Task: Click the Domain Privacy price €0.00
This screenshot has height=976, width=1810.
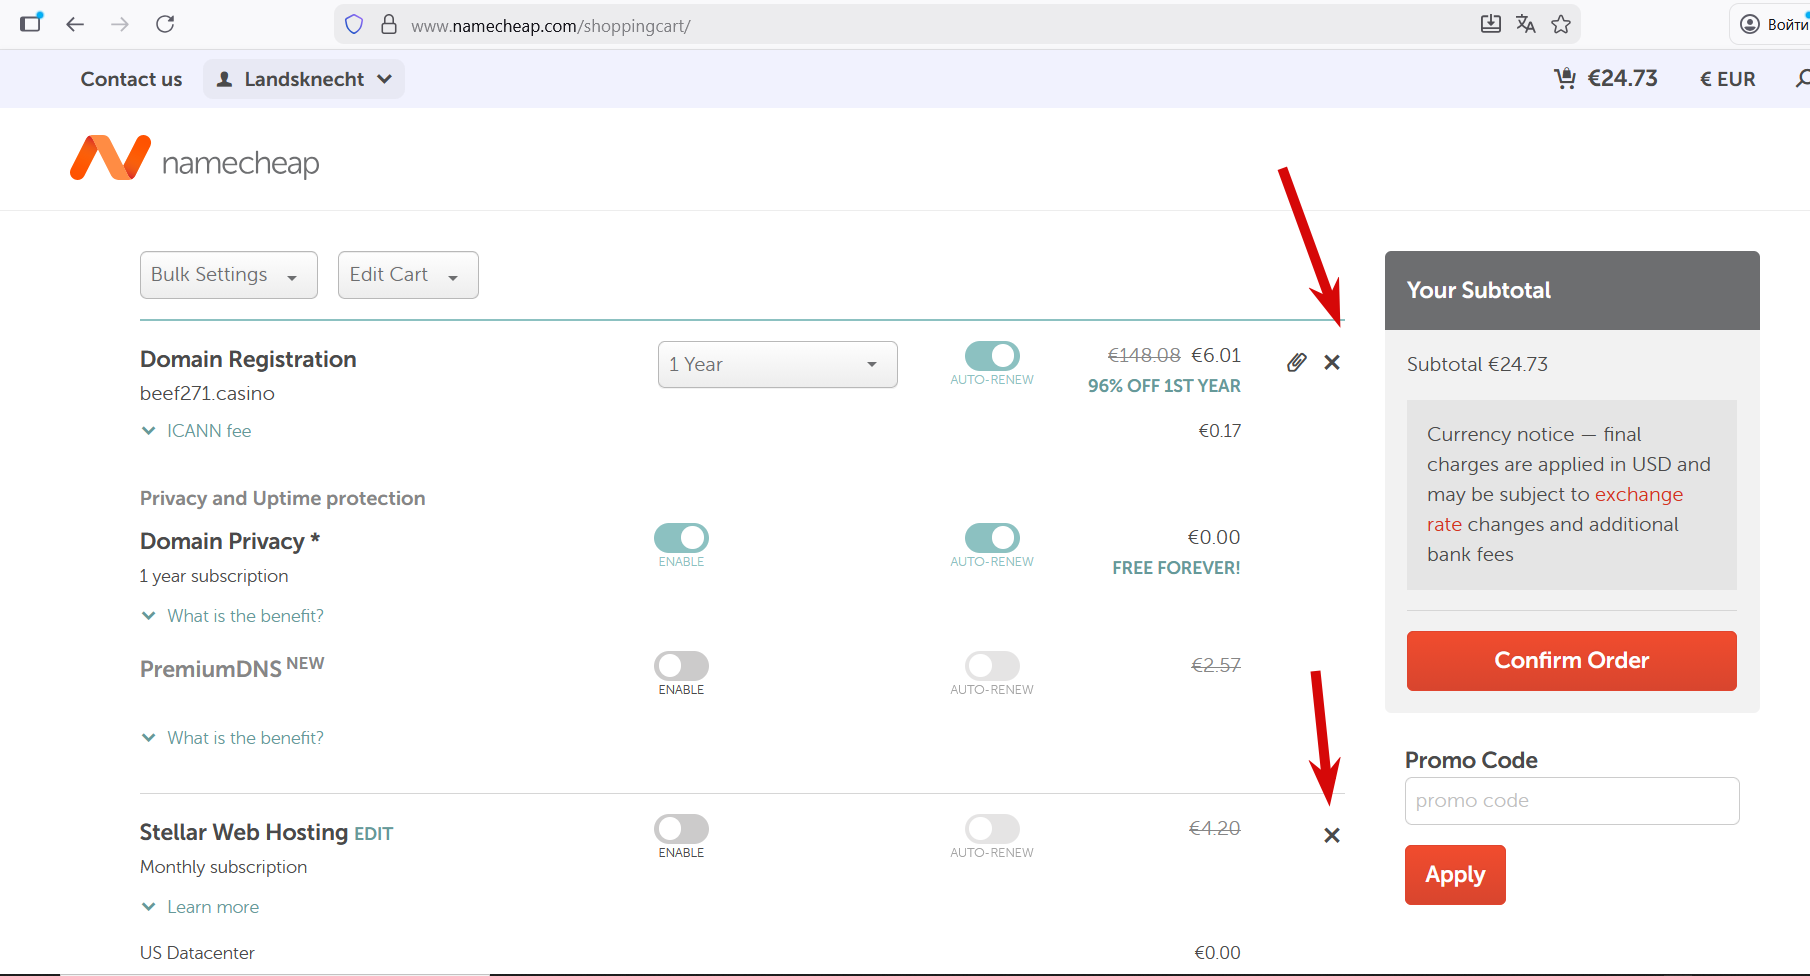Action: pos(1214,537)
